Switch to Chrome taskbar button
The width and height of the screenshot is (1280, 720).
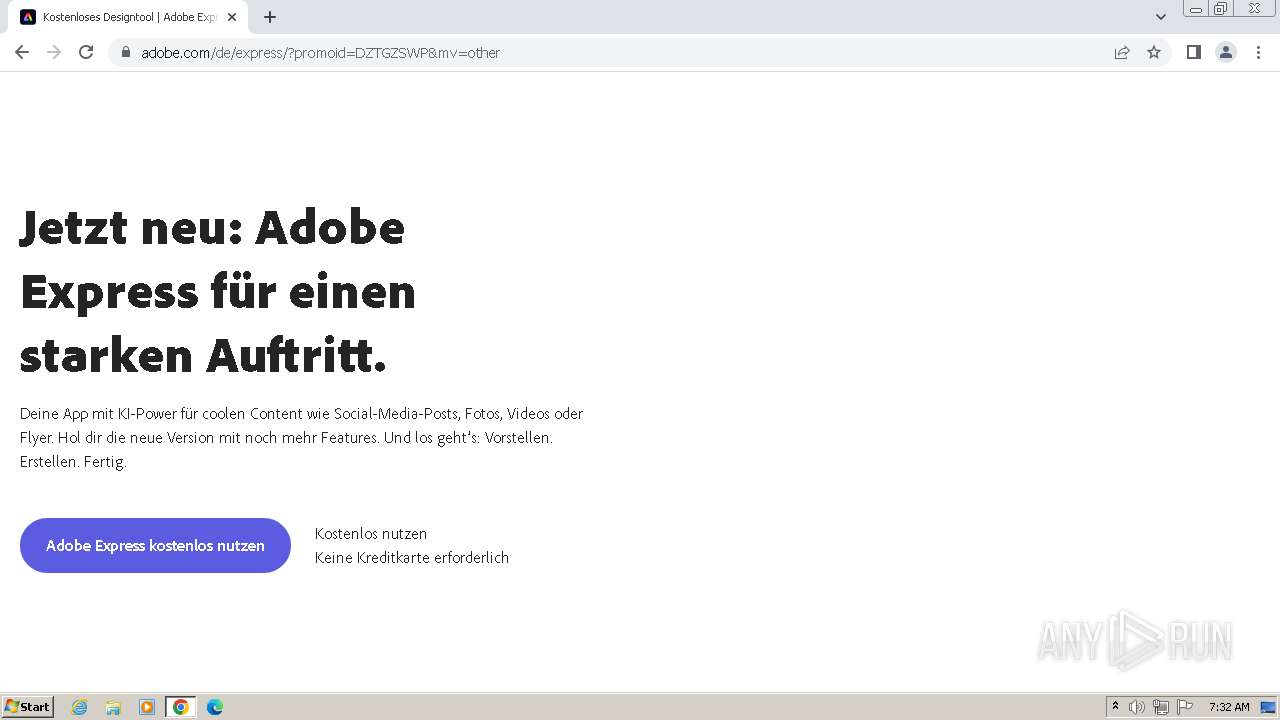click(181, 707)
